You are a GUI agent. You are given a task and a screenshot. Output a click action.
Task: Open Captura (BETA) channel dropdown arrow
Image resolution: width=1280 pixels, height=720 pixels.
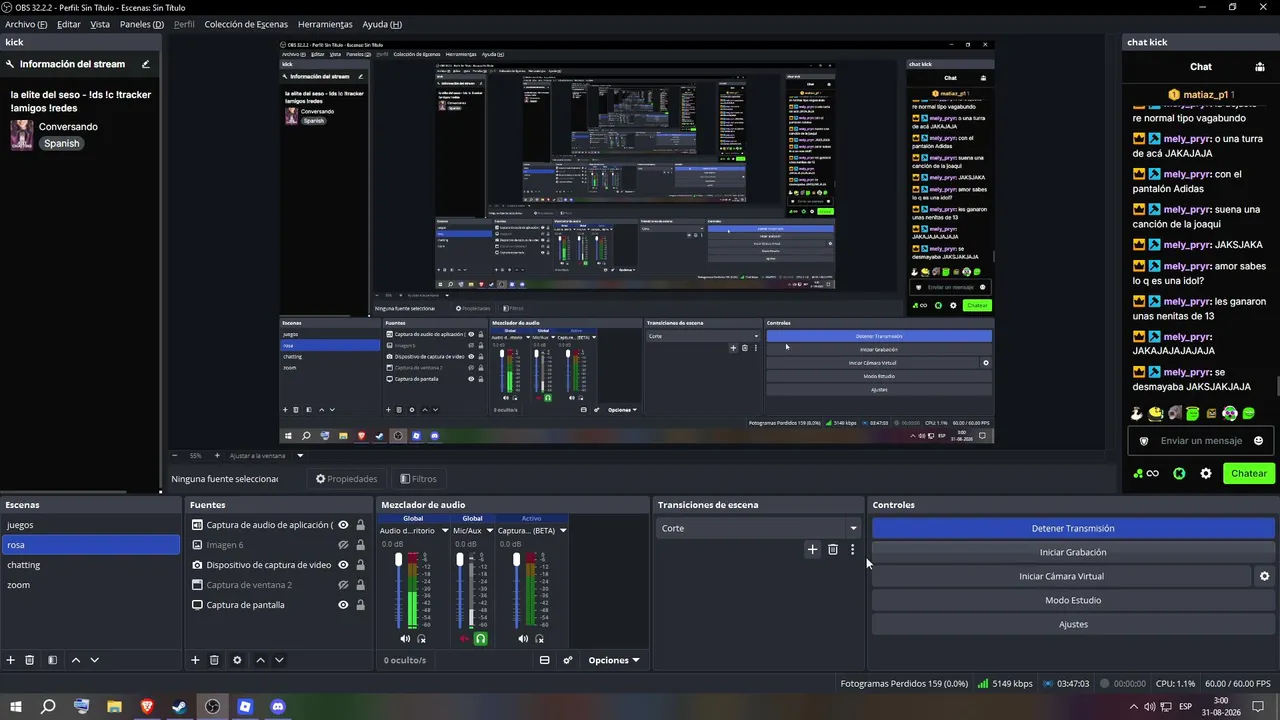tap(563, 531)
